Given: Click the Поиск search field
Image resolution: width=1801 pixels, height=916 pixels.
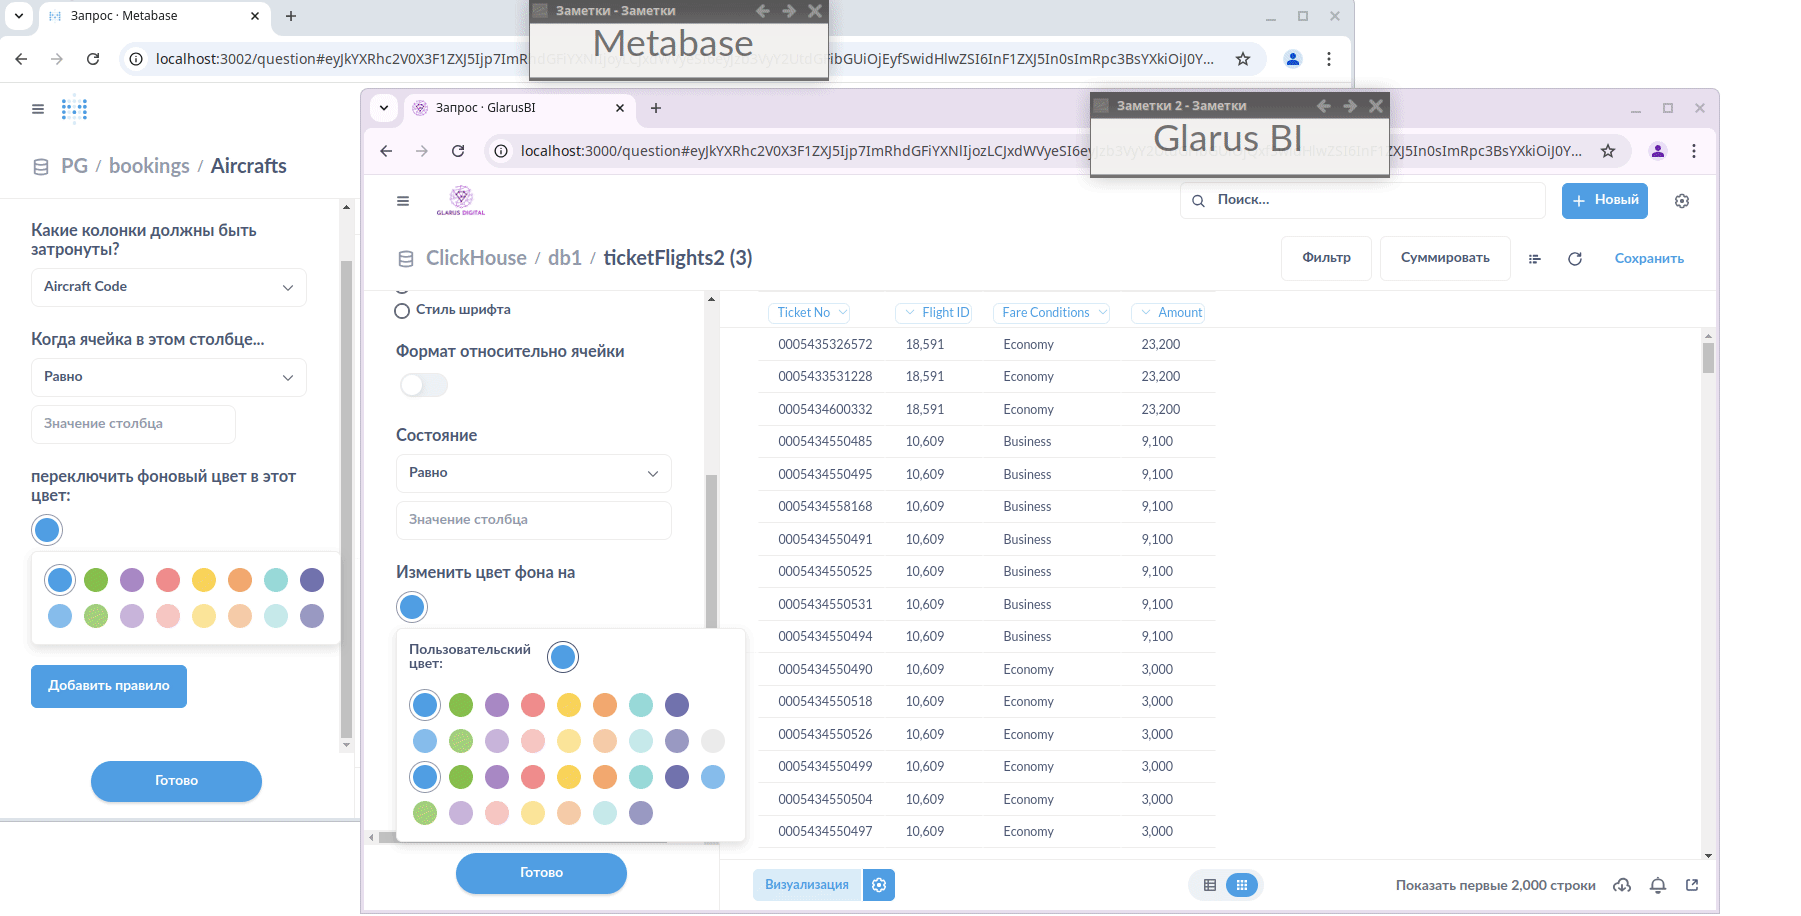Looking at the screenshot, I should (x=1370, y=200).
